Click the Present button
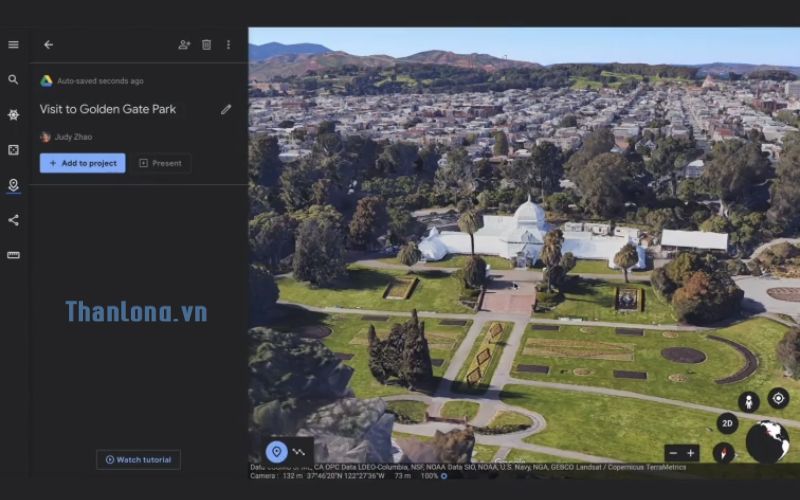Screen dimensions: 800x500 click(160, 163)
